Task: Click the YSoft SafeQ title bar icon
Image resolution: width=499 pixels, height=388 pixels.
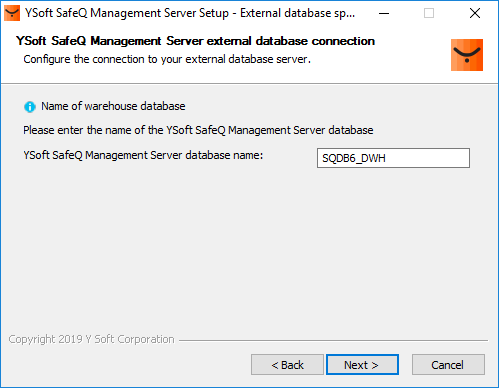Action: [12, 13]
